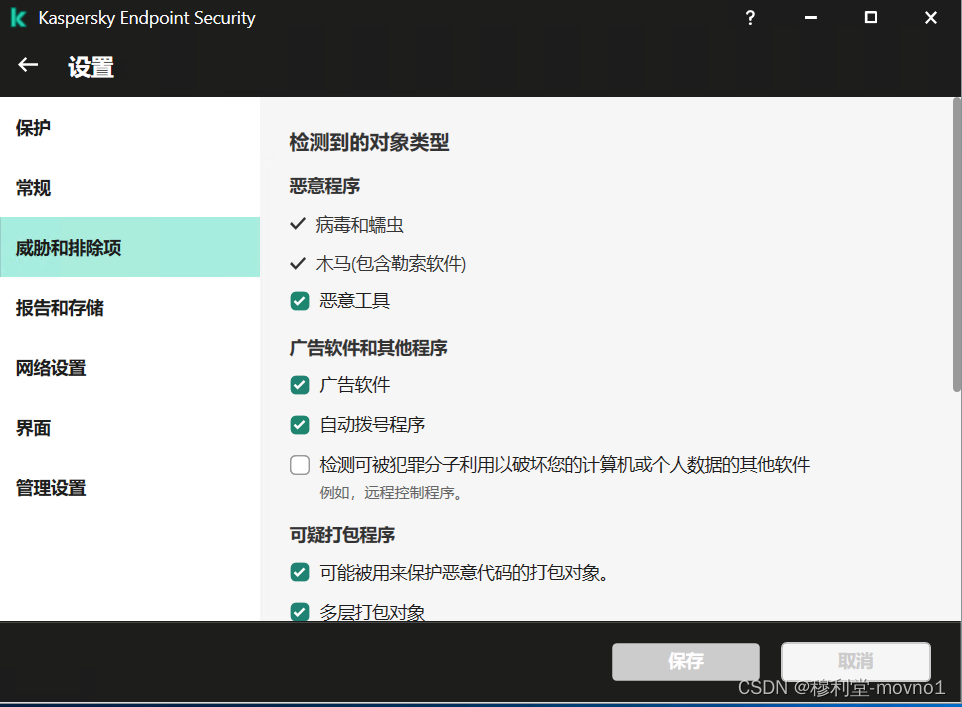Toggle the 自动拨号程序 checkbox
962x707 pixels.
[299, 425]
